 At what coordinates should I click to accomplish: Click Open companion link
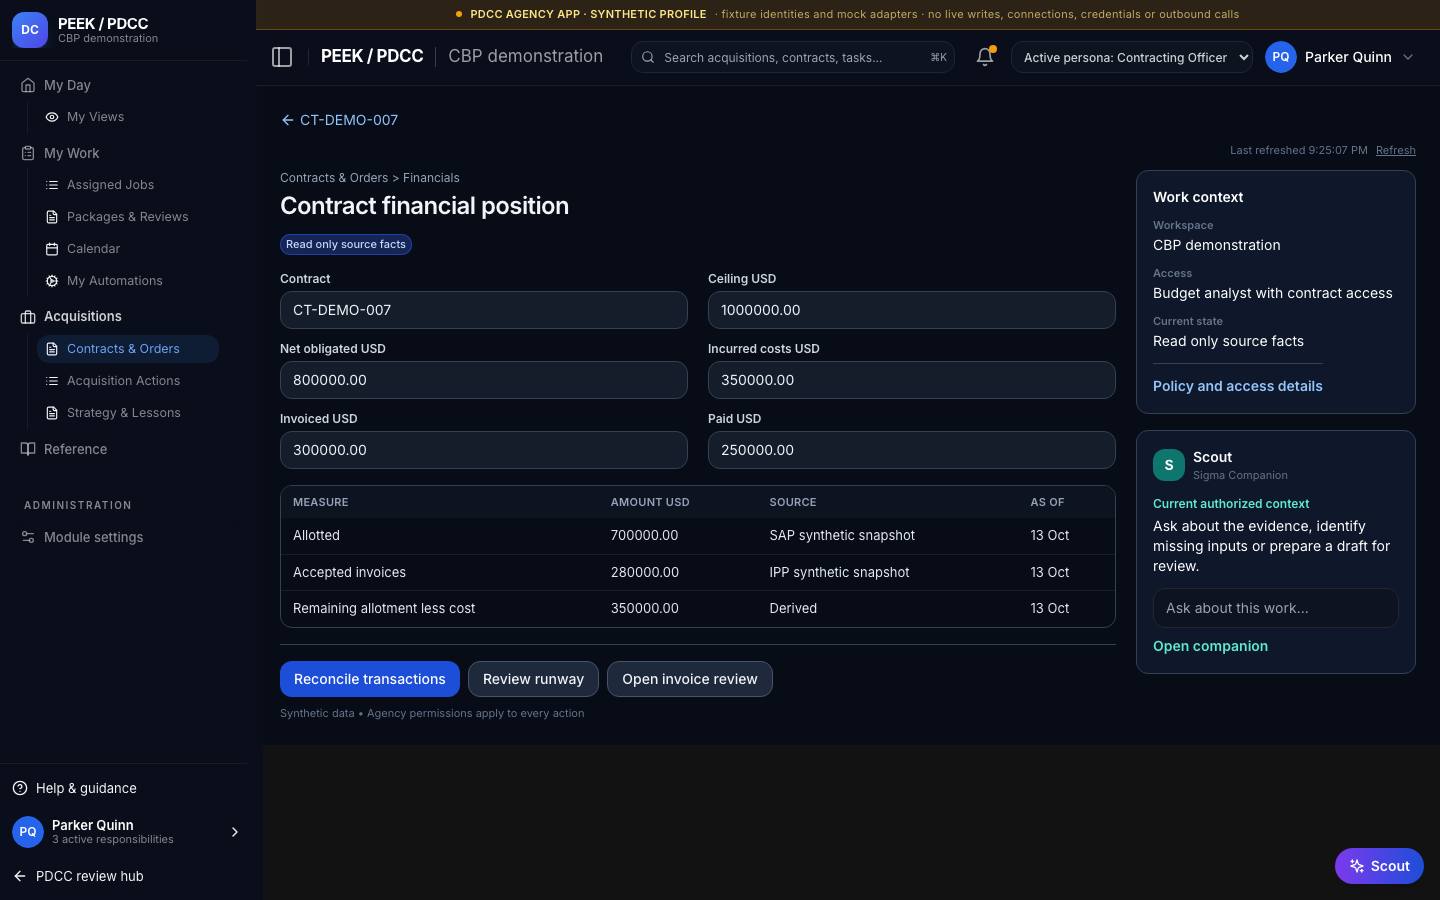click(x=1210, y=646)
